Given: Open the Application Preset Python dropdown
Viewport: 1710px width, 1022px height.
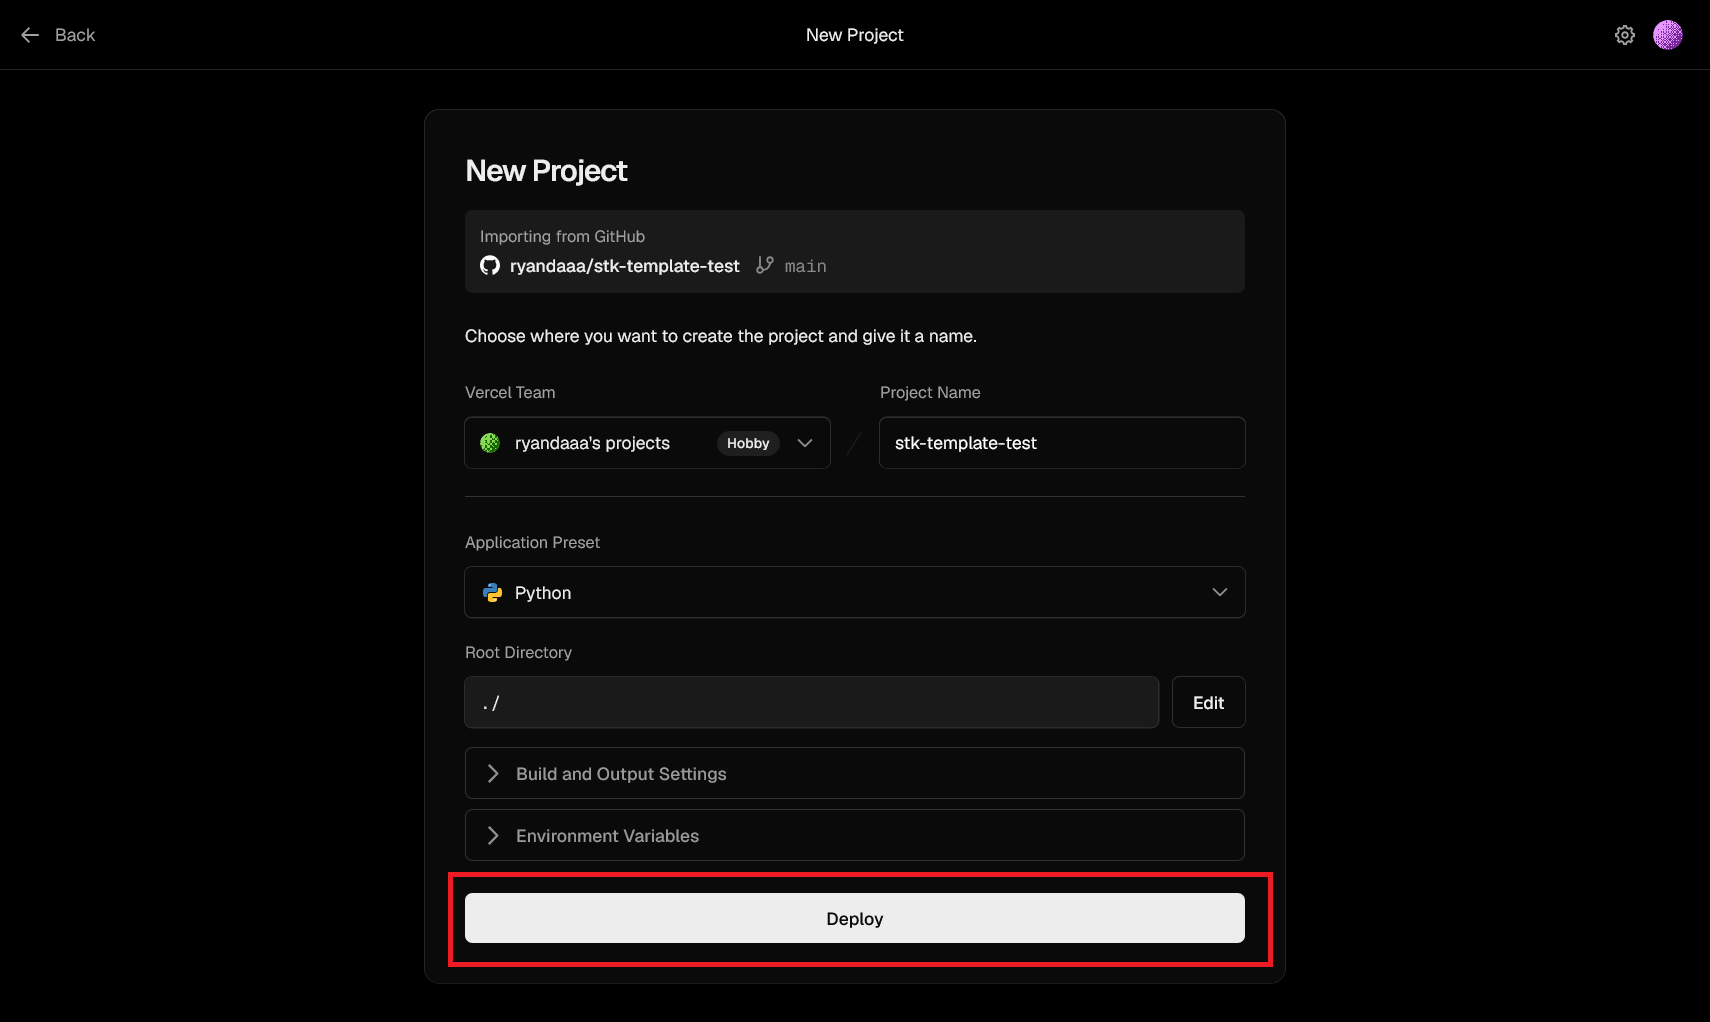Looking at the screenshot, I should pyautogui.click(x=855, y=593).
